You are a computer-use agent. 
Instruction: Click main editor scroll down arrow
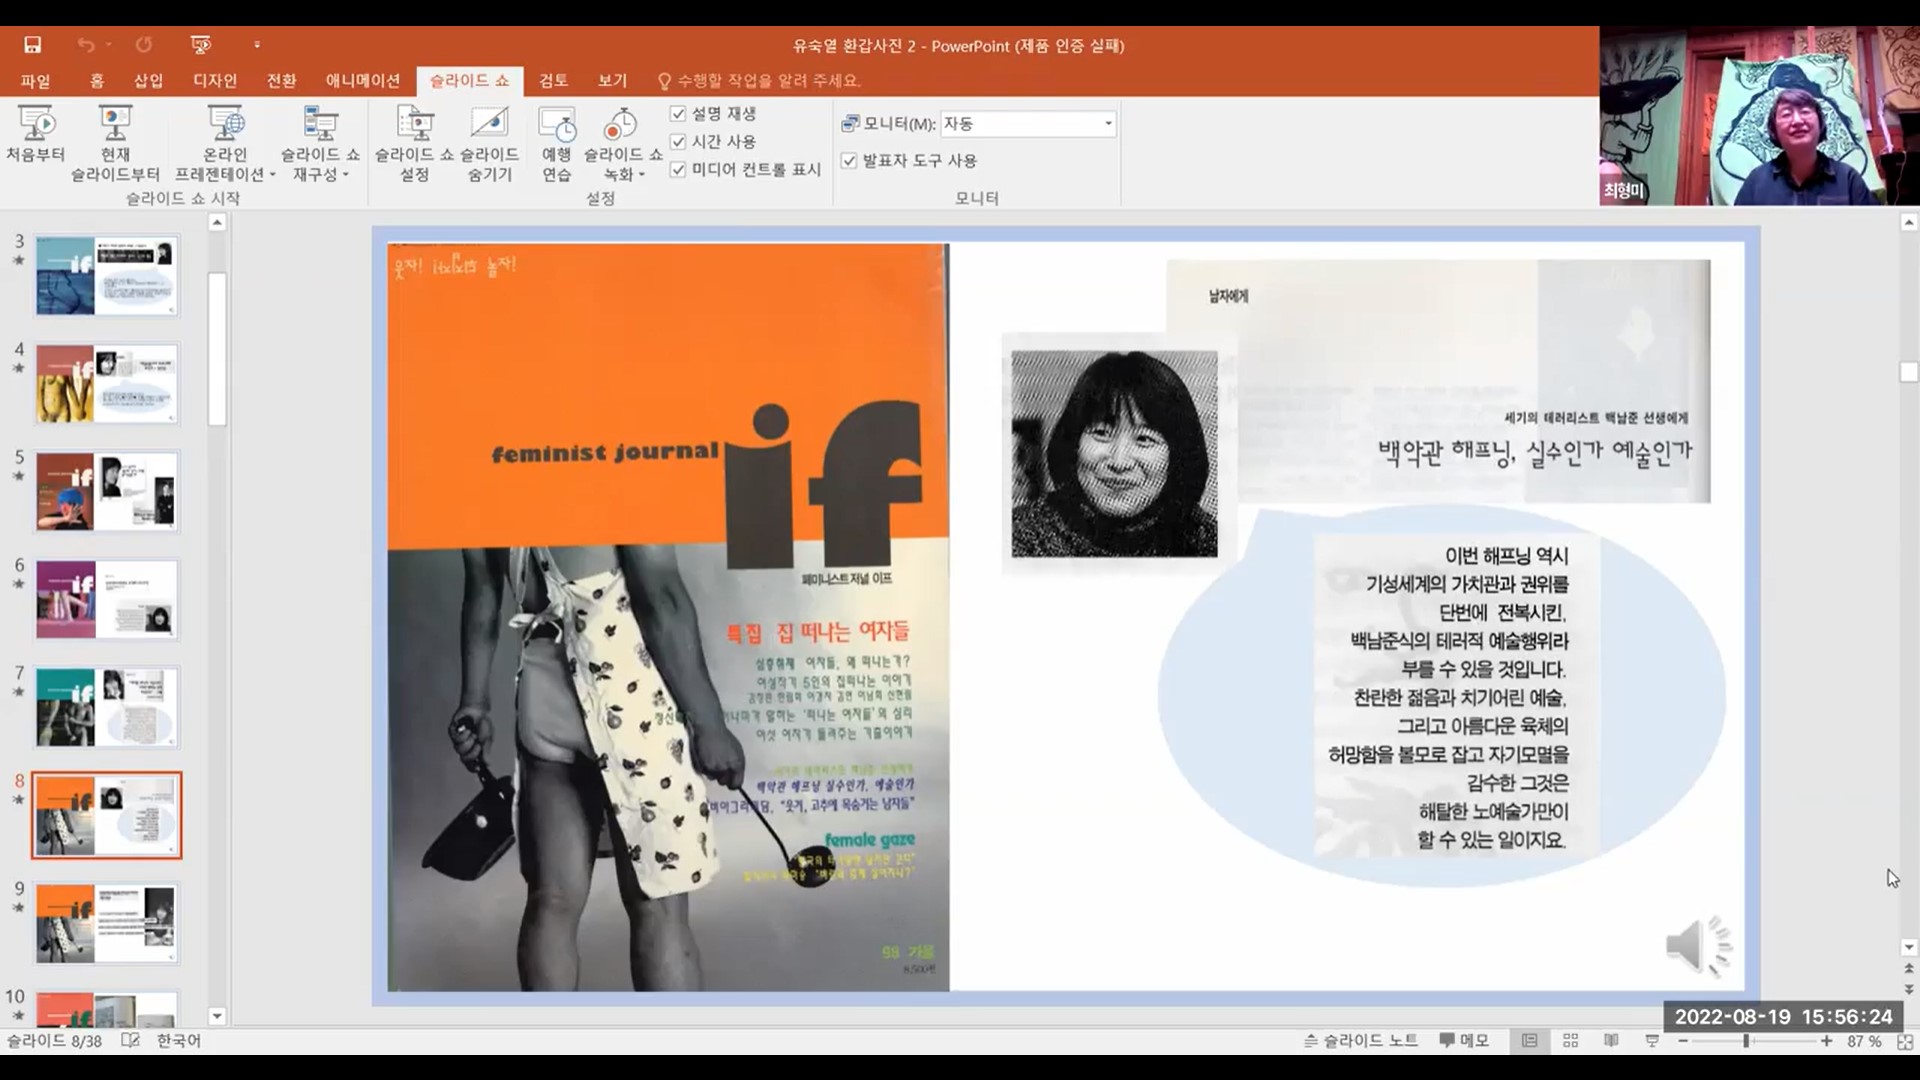1908,947
